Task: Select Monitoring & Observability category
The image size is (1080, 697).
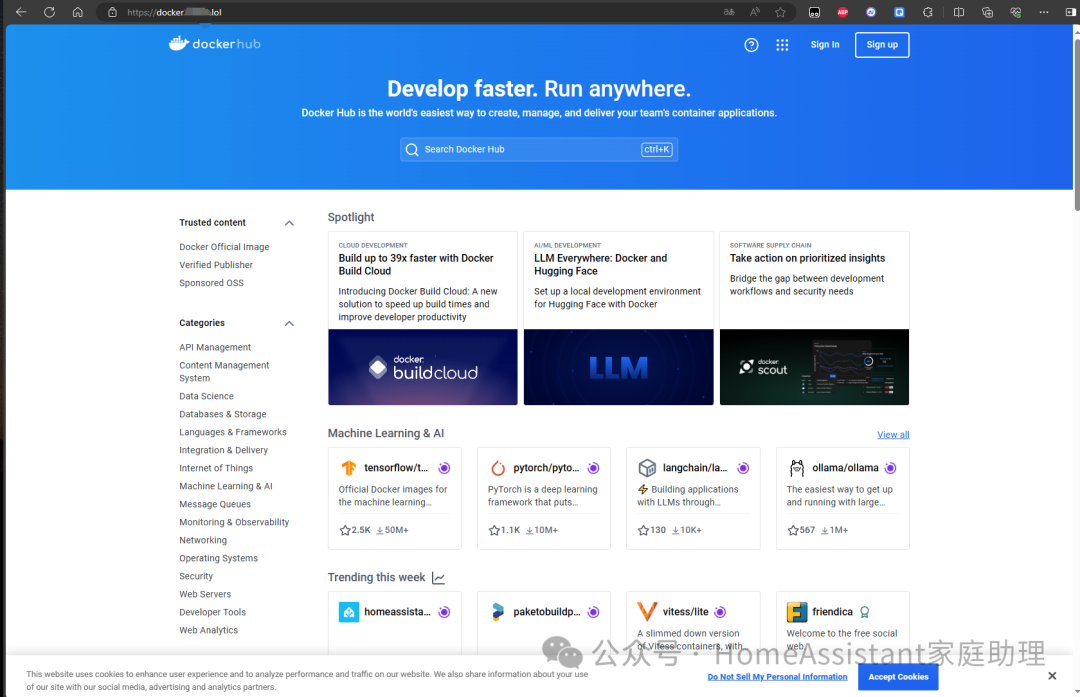Action: [234, 522]
